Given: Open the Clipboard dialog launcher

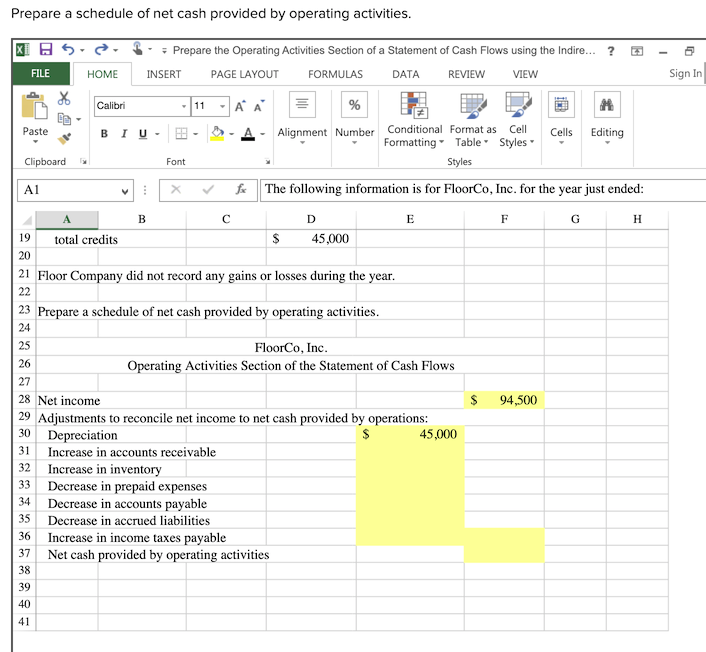Looking at the screenshot, I should point(83,161).
